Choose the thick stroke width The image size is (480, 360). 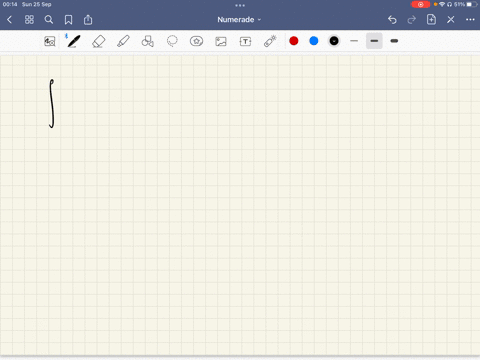pos(394,41)
